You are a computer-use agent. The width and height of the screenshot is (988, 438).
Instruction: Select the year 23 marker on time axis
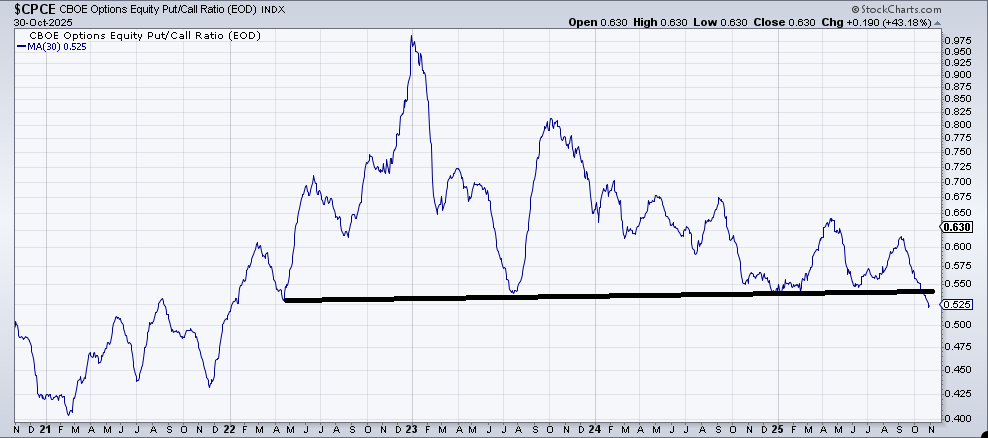pos(412,427)
